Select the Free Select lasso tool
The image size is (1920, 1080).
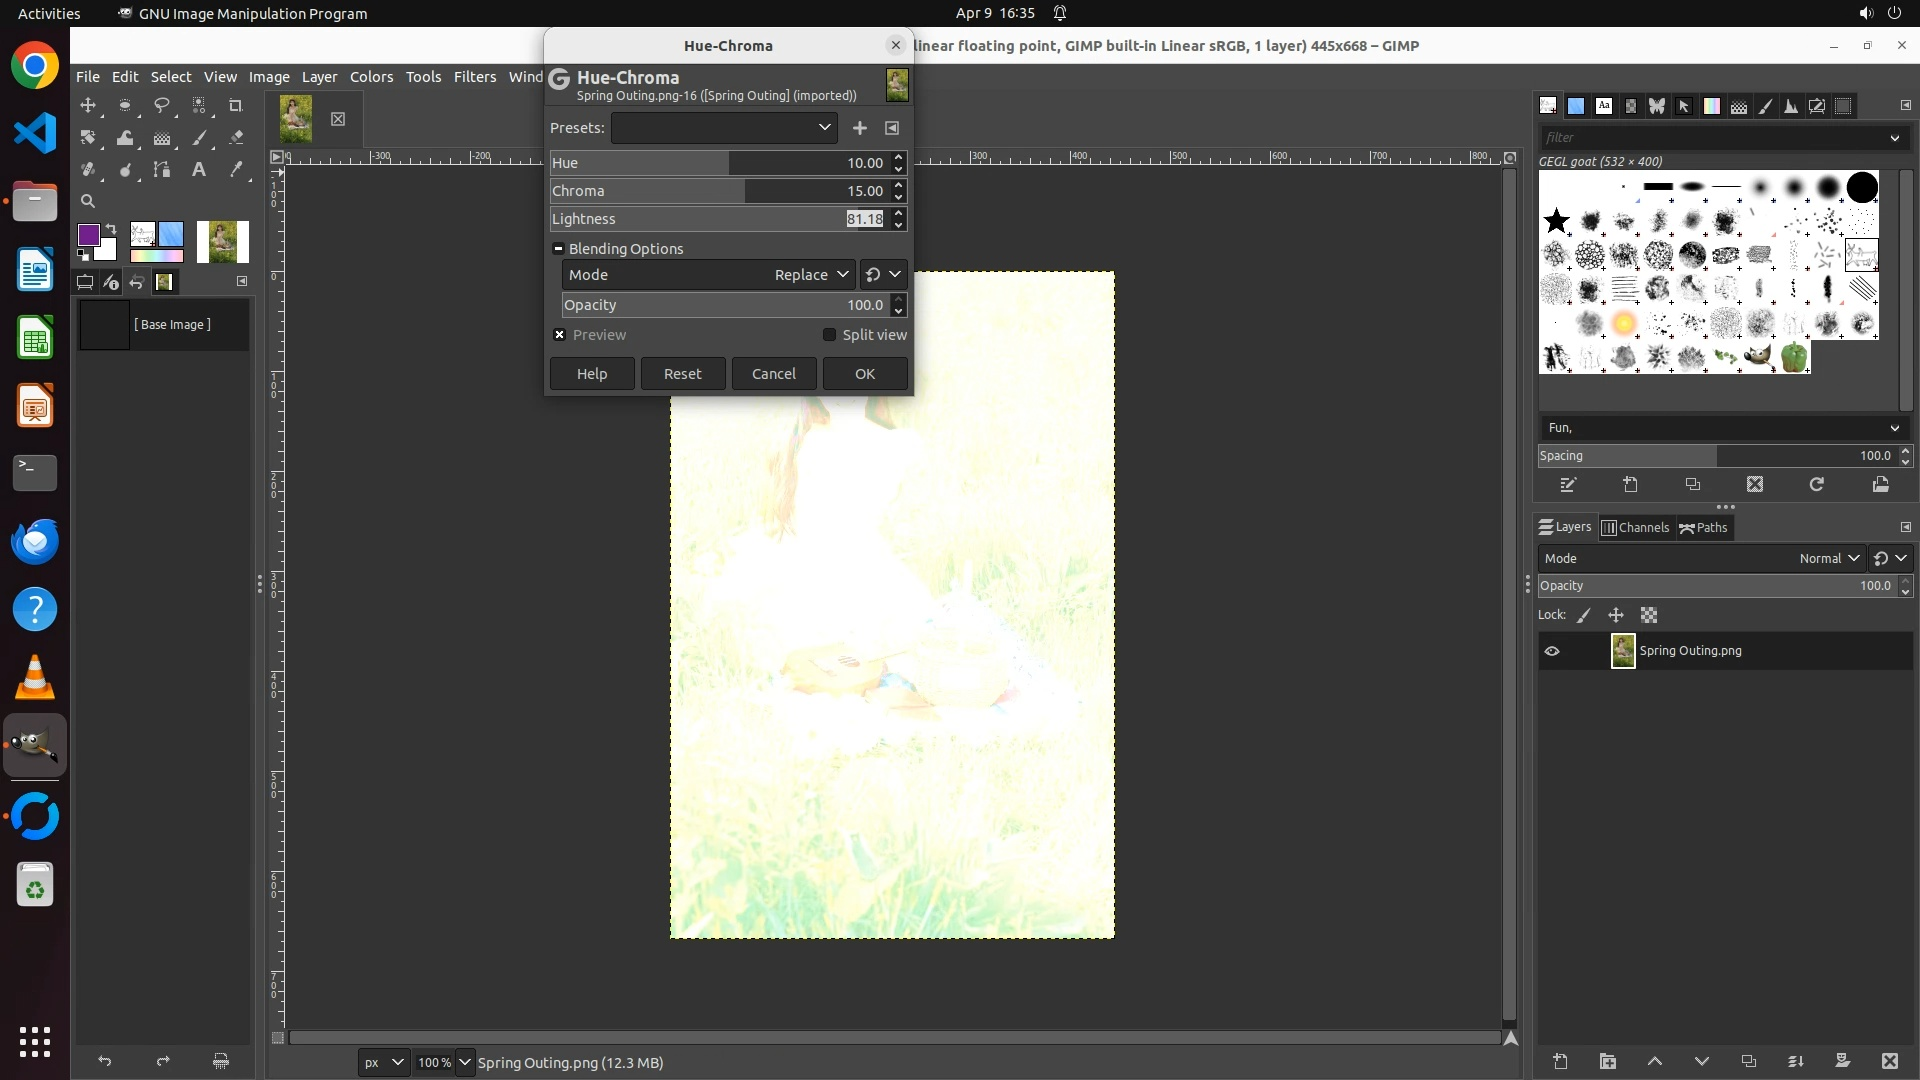pyautogui.click(x=162, y=105)
